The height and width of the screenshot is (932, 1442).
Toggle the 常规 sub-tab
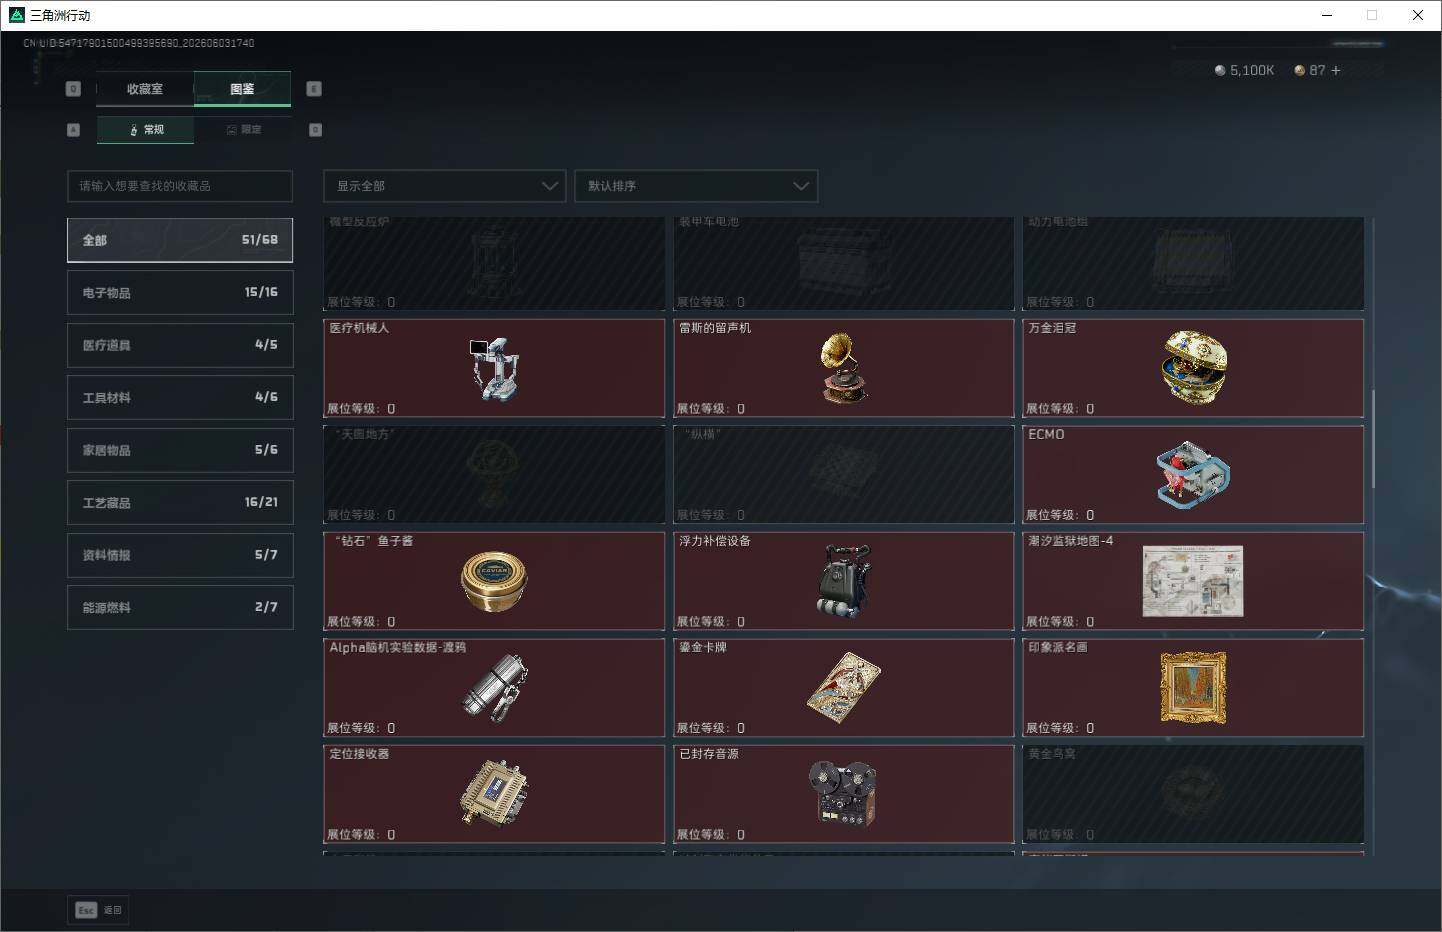[x=146, y=130]
